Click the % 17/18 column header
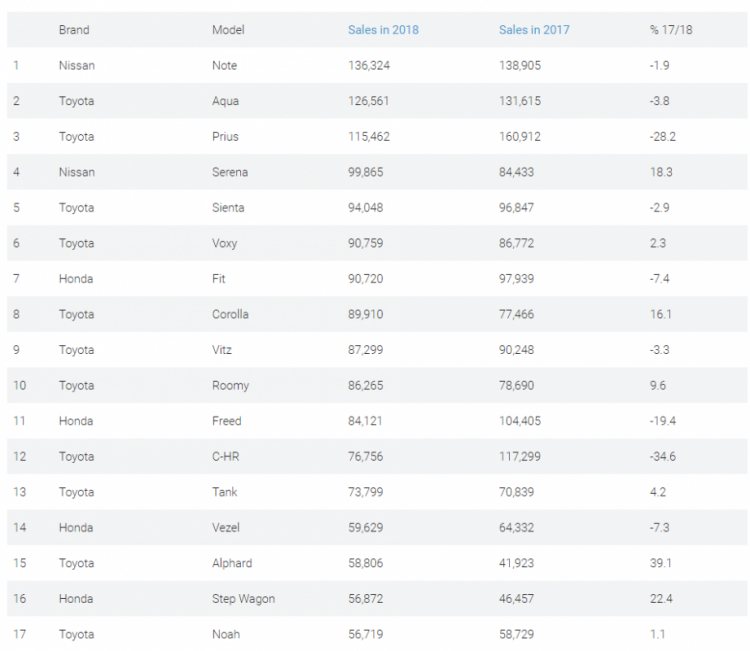The image size is (750, 651). [x=671, y=30]
